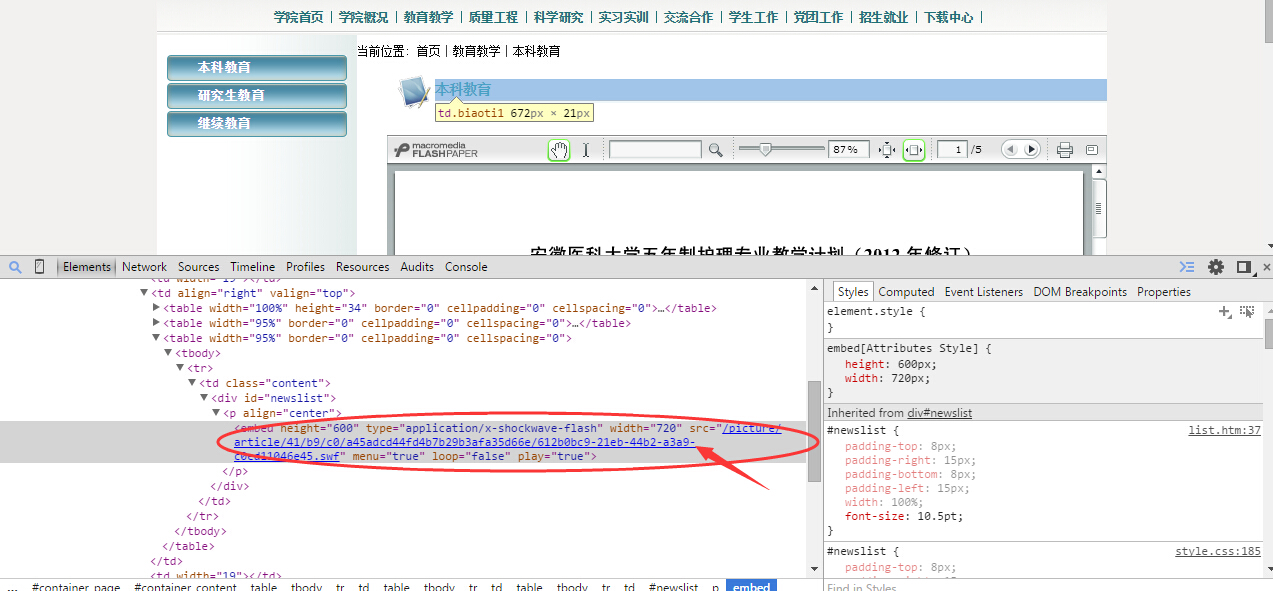
Task: Collapse the td class content node
Action: 192,383
